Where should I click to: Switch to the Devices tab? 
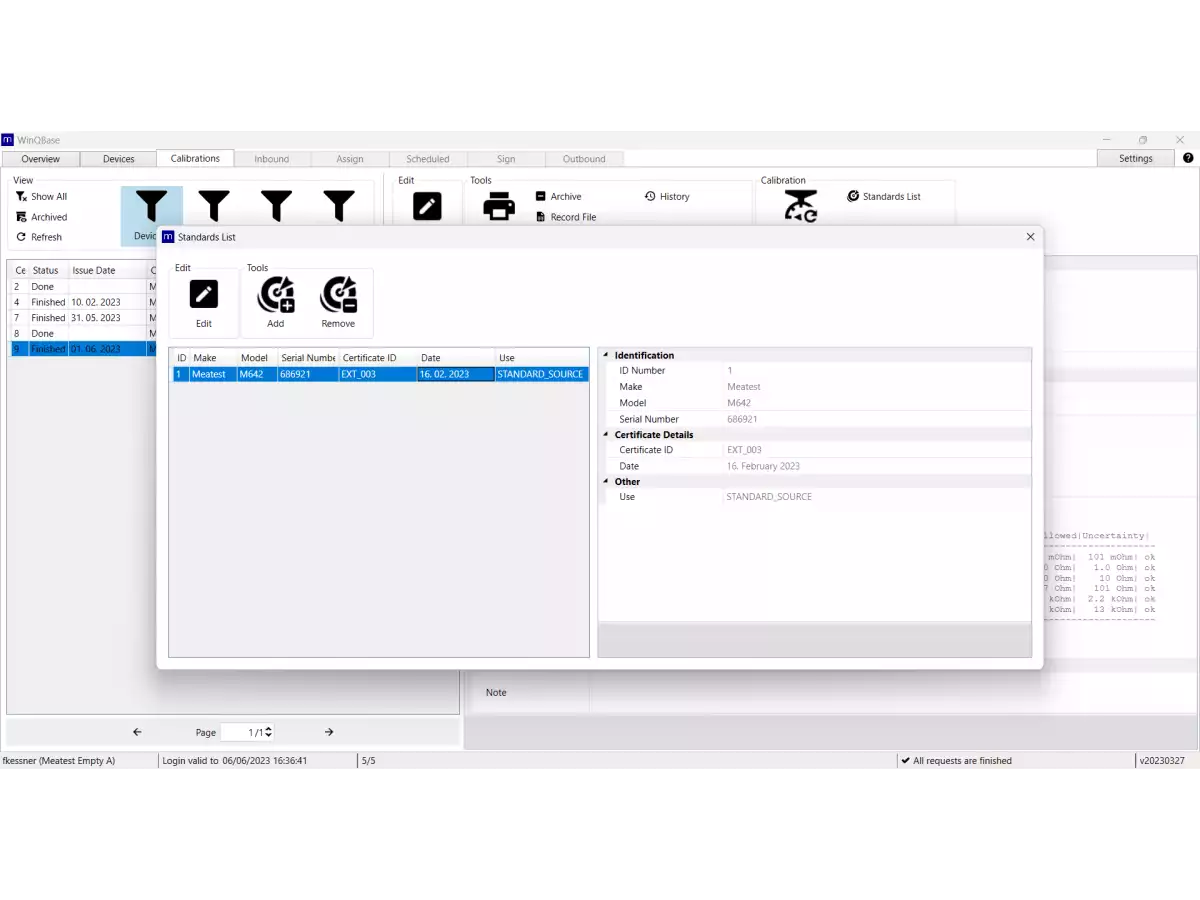[x=118, y=159]
